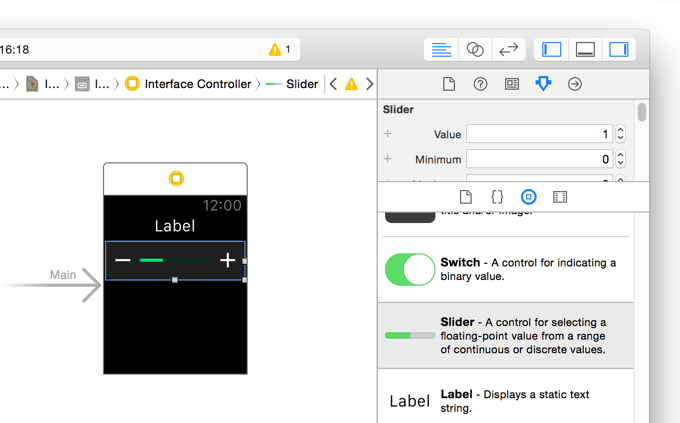The width and height of the screenshot is (680, 423).
Task: Show the Code Snippet library
Action: coord(497,197)
